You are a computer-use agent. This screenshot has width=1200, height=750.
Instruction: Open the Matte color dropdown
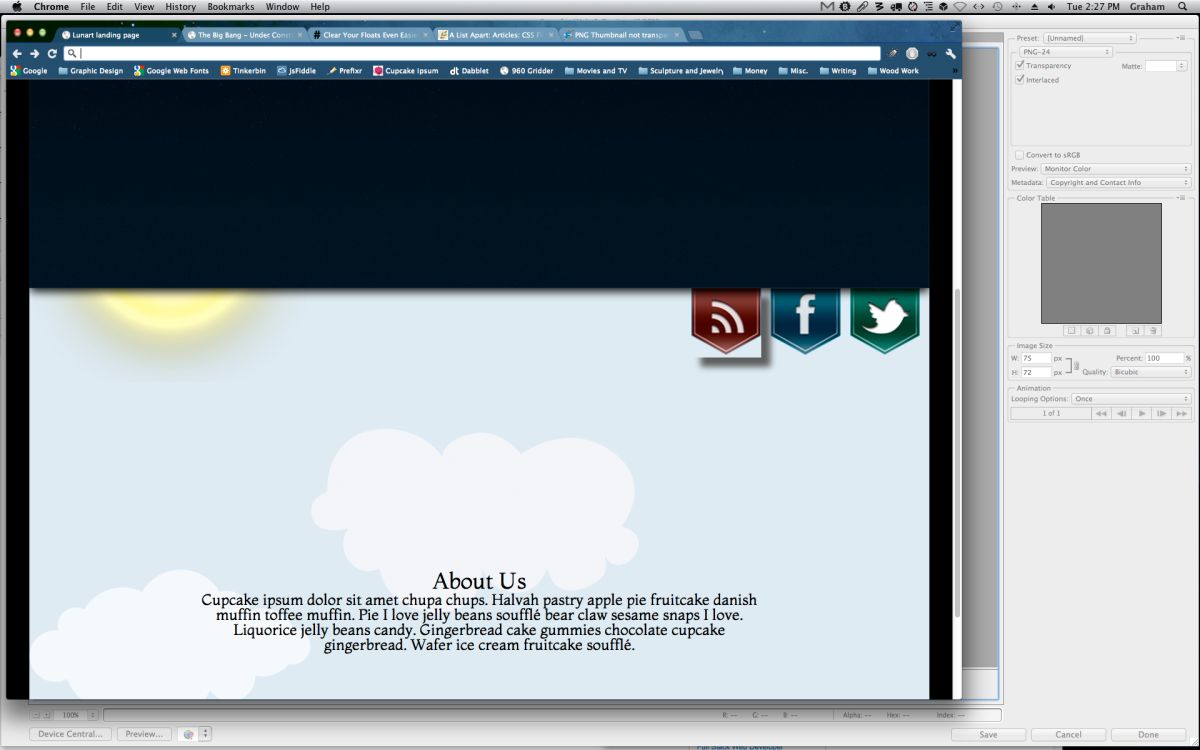(x=1166, y=66)
